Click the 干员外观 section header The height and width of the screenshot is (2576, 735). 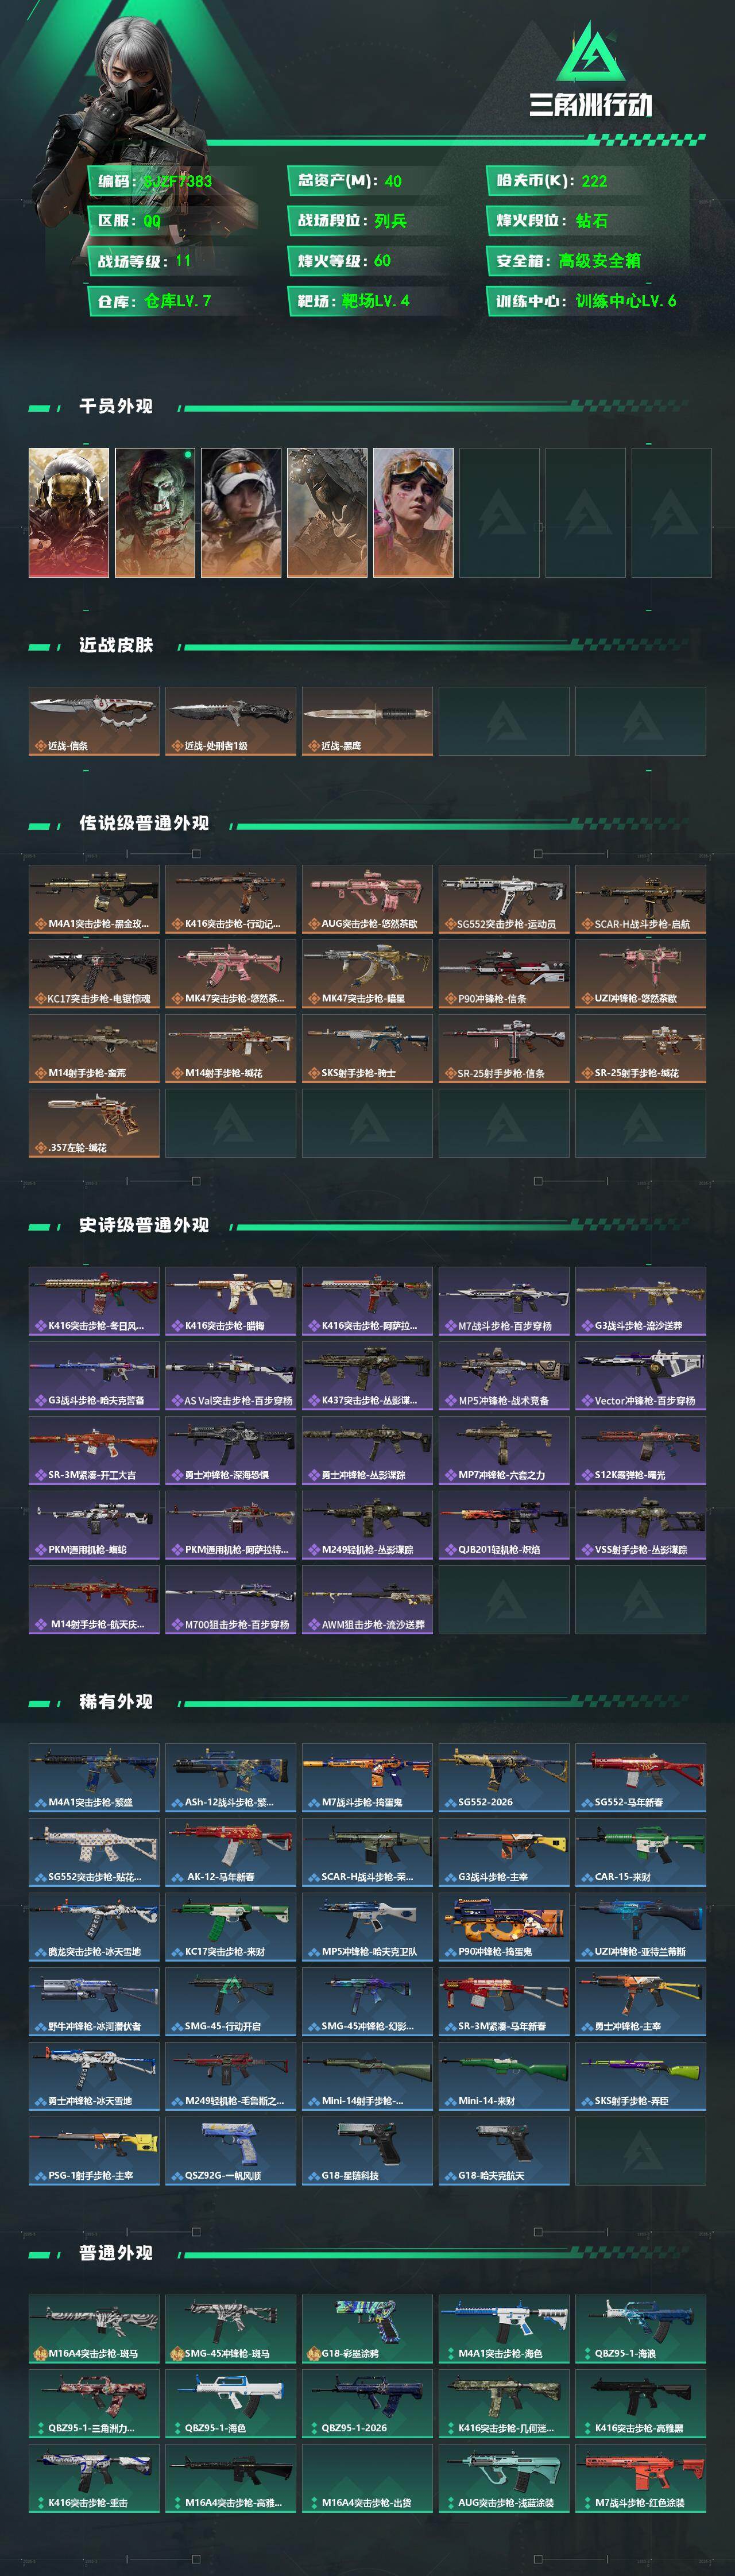point(116,406)
